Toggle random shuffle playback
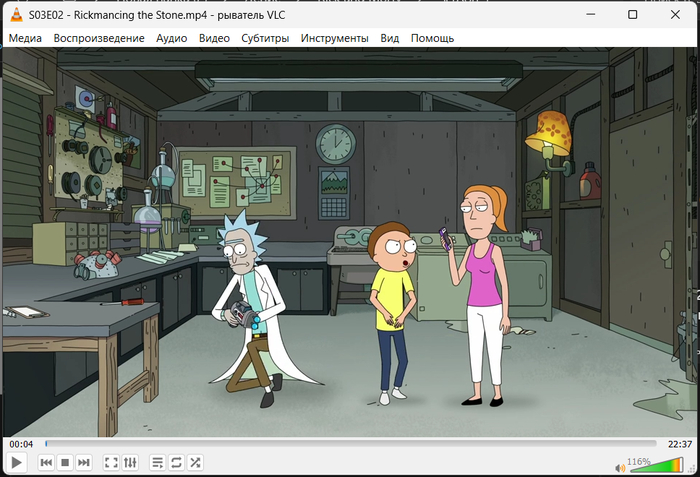Image resolution: width=700 pixels, height=477 pixels. point(195,462)
